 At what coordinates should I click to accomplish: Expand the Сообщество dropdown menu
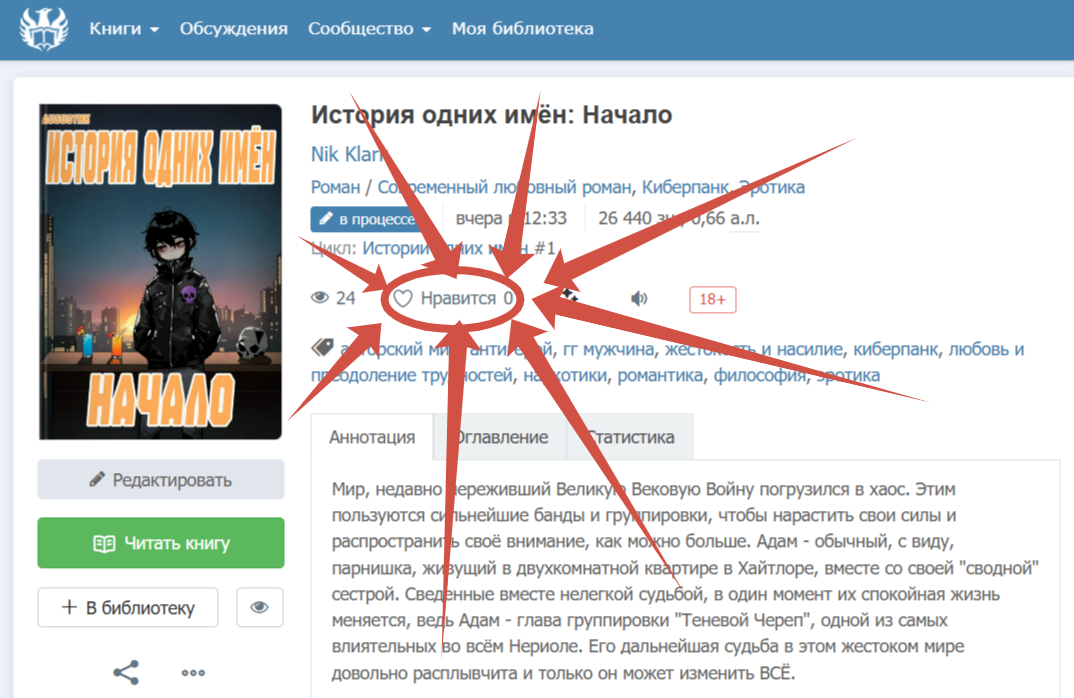(369, 29)
